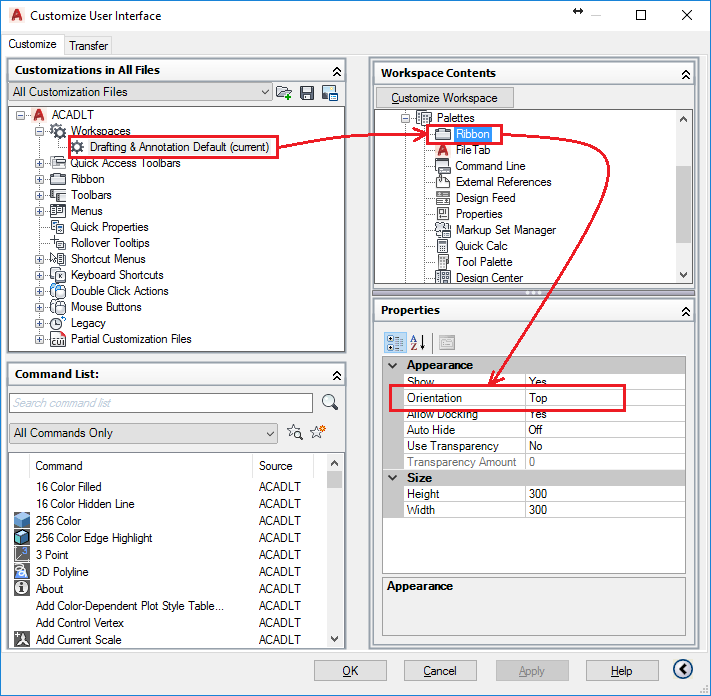Open a partial customization file icon

(x=284, y=92)
